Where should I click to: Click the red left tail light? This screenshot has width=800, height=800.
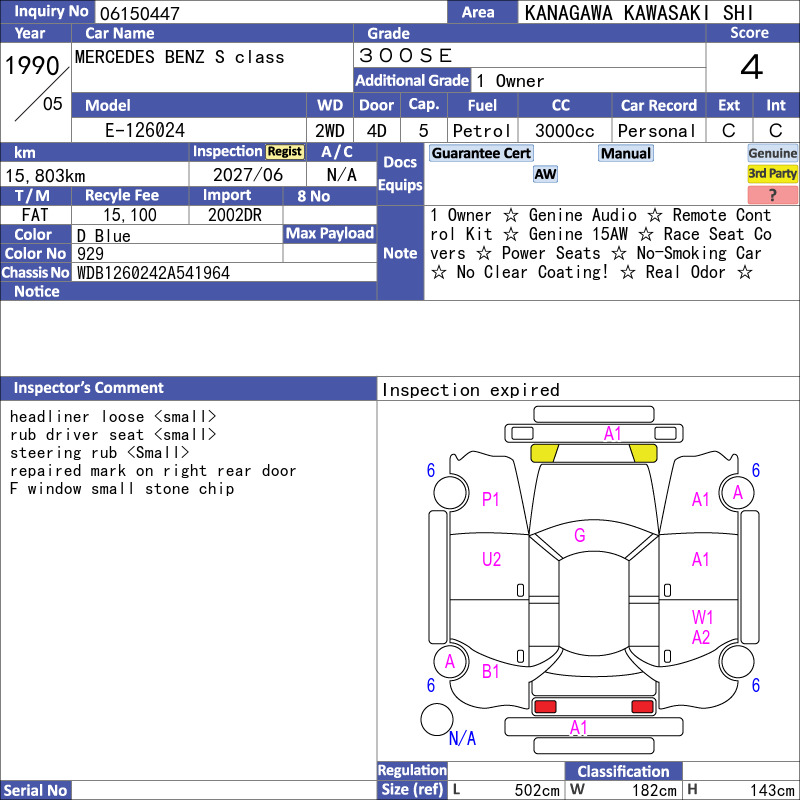click(x=545, y=707)
